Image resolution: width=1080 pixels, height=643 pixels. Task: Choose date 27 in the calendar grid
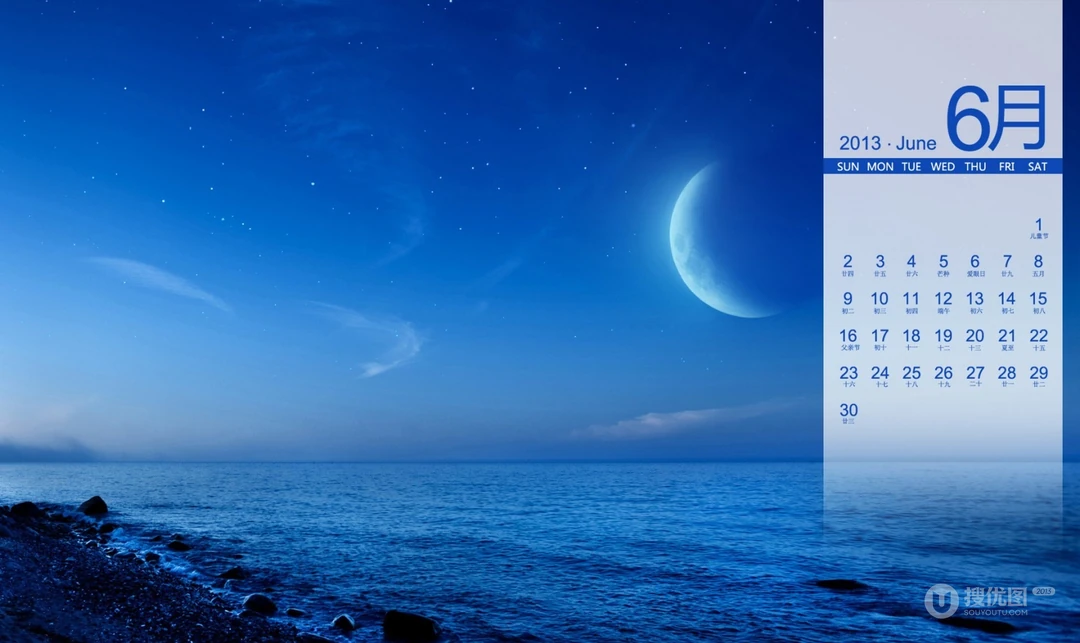pos(975,373)
